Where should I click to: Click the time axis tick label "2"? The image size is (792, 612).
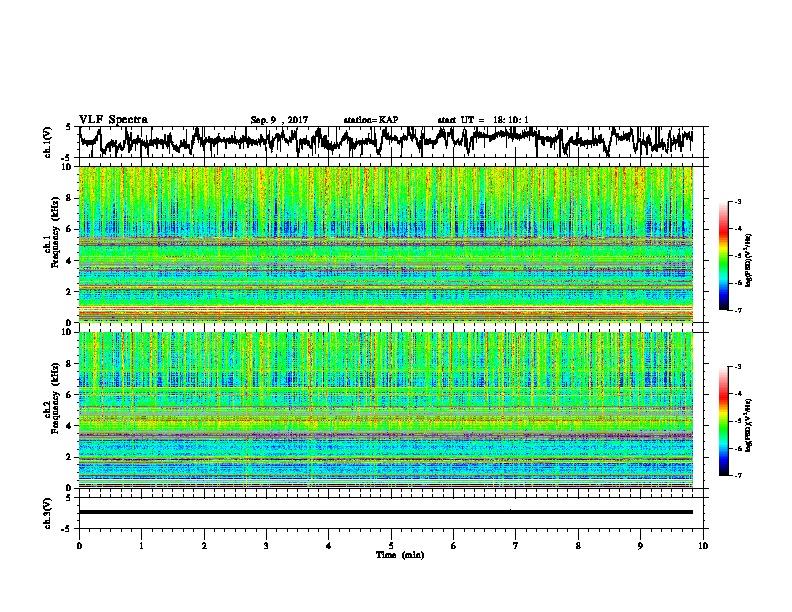pyautogui.click(x=204, y=546)
